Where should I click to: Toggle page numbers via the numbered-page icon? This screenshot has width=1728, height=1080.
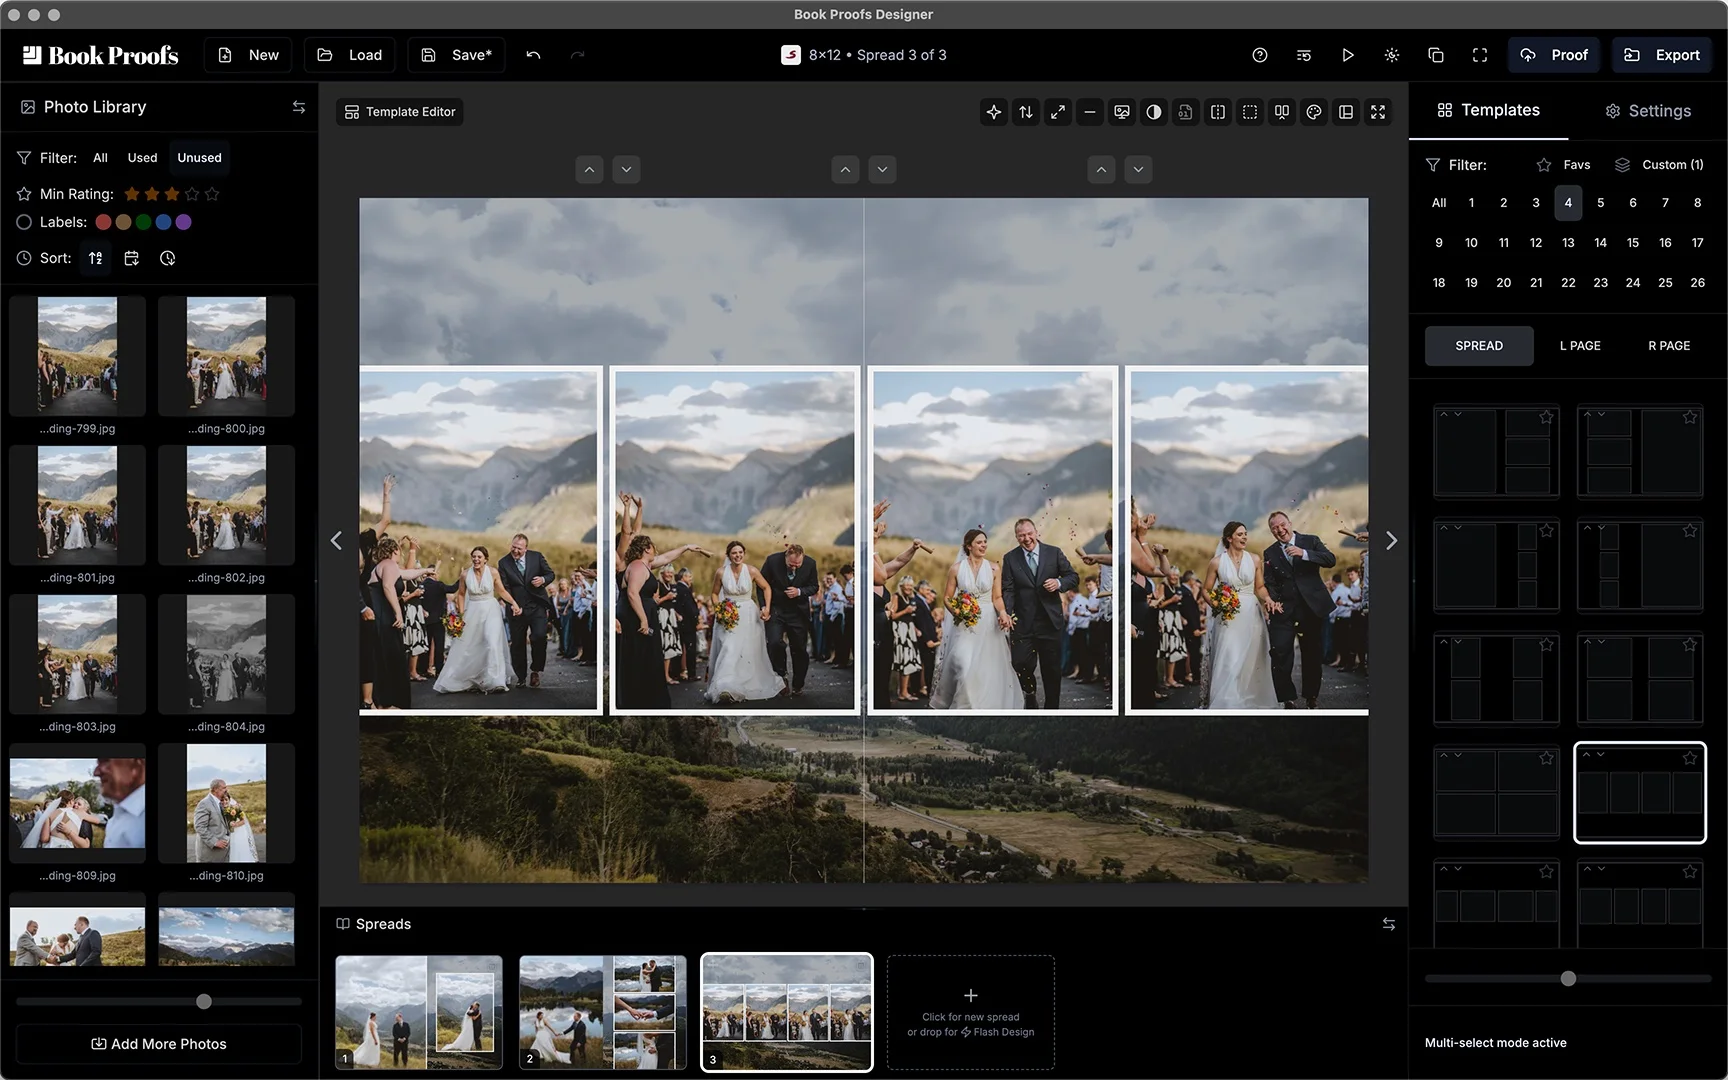pos(1186,111)
